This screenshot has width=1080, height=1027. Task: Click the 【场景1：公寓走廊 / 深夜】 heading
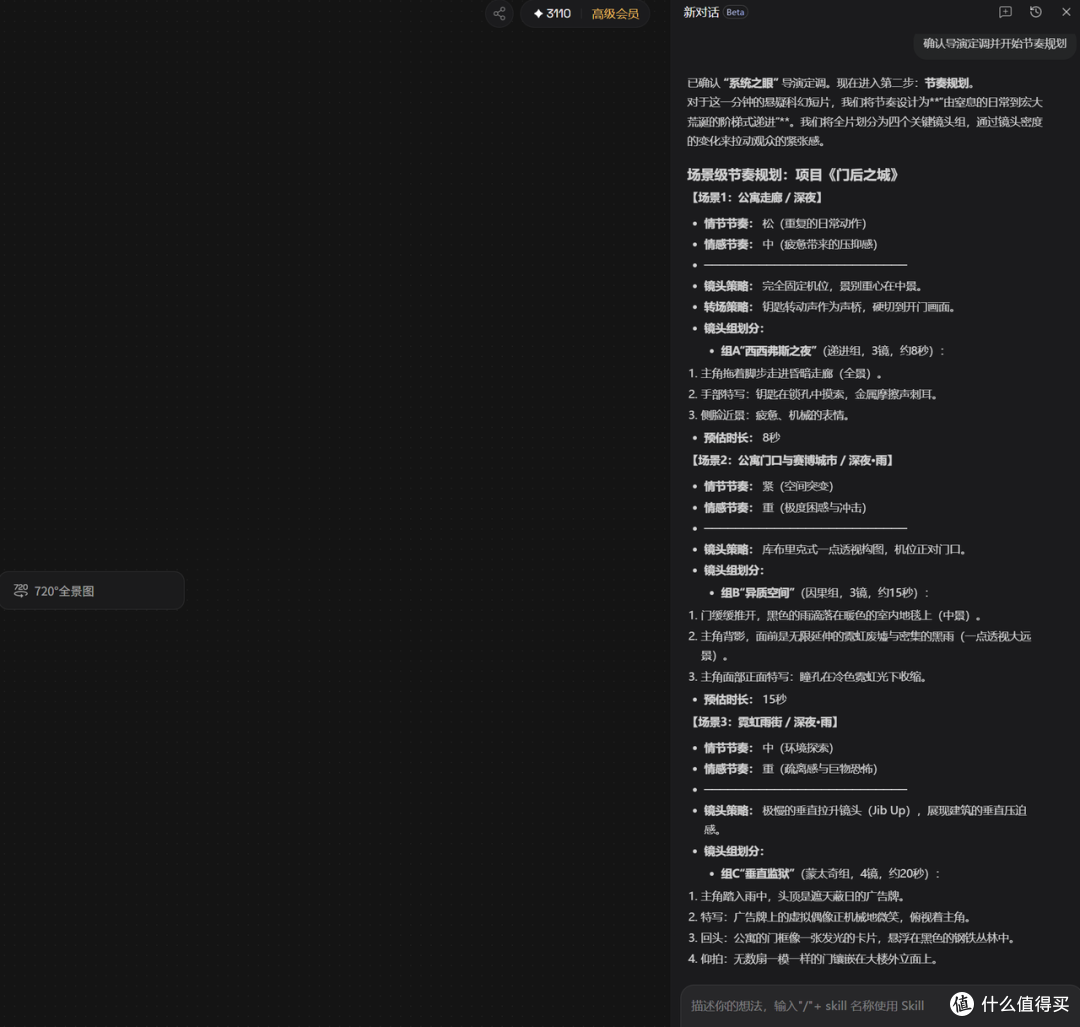pos(755,198)
